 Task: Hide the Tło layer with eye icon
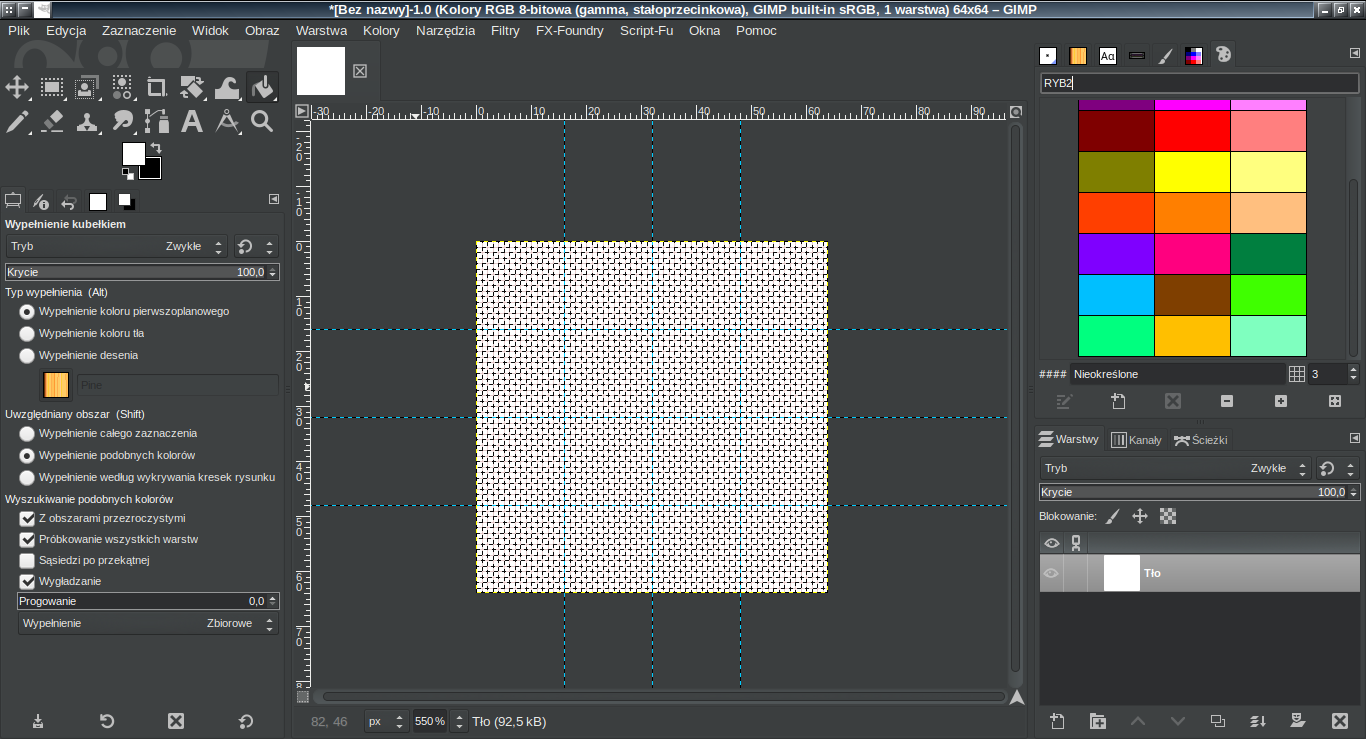click(x=1051, y=573)
